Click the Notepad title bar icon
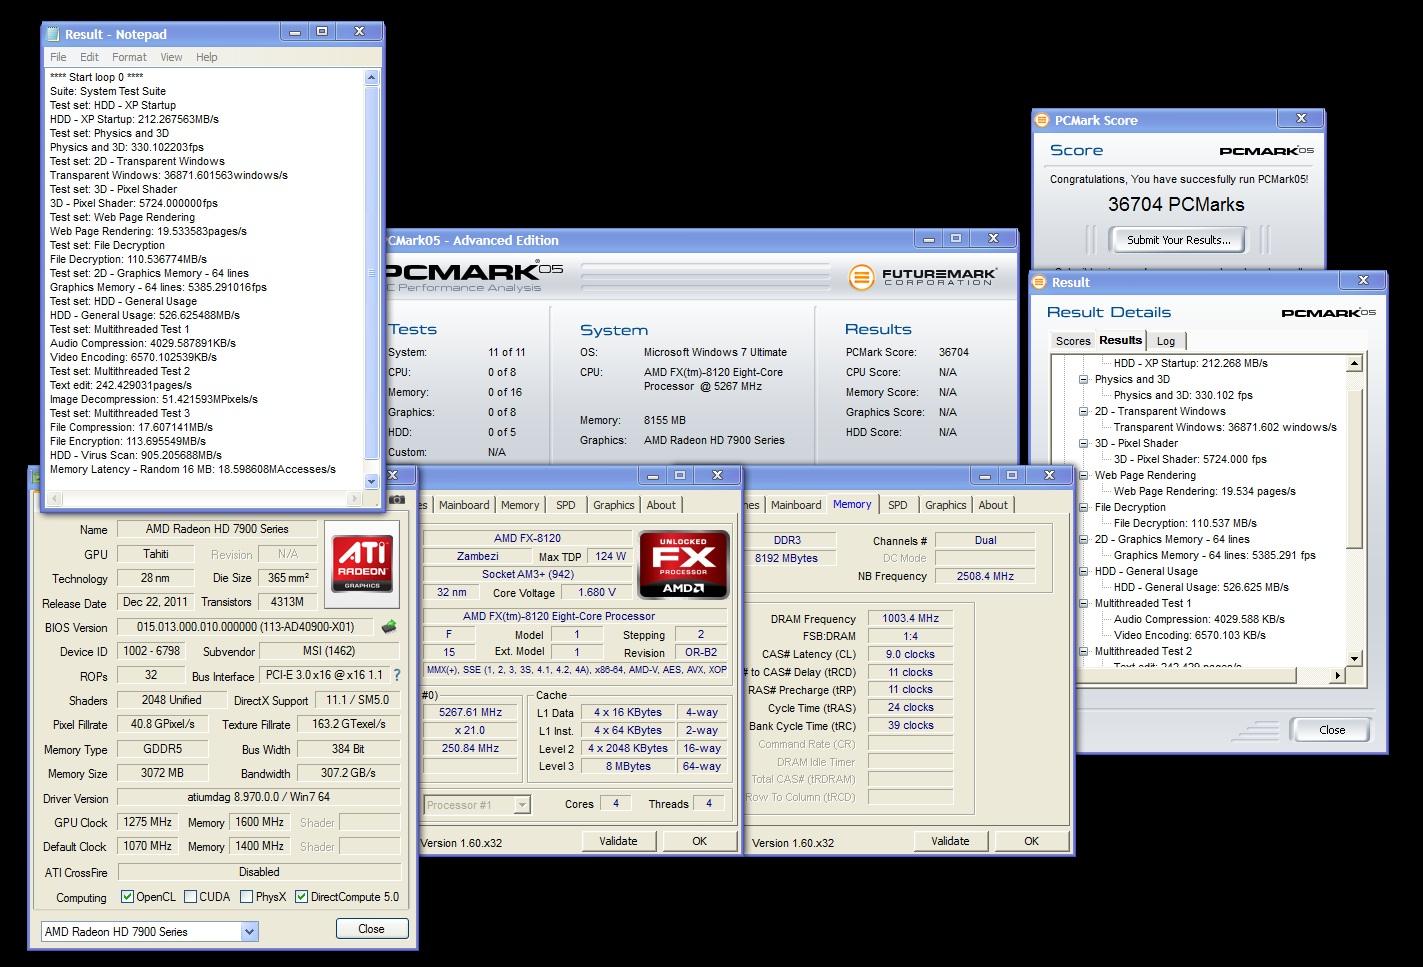 click(53, 34)
